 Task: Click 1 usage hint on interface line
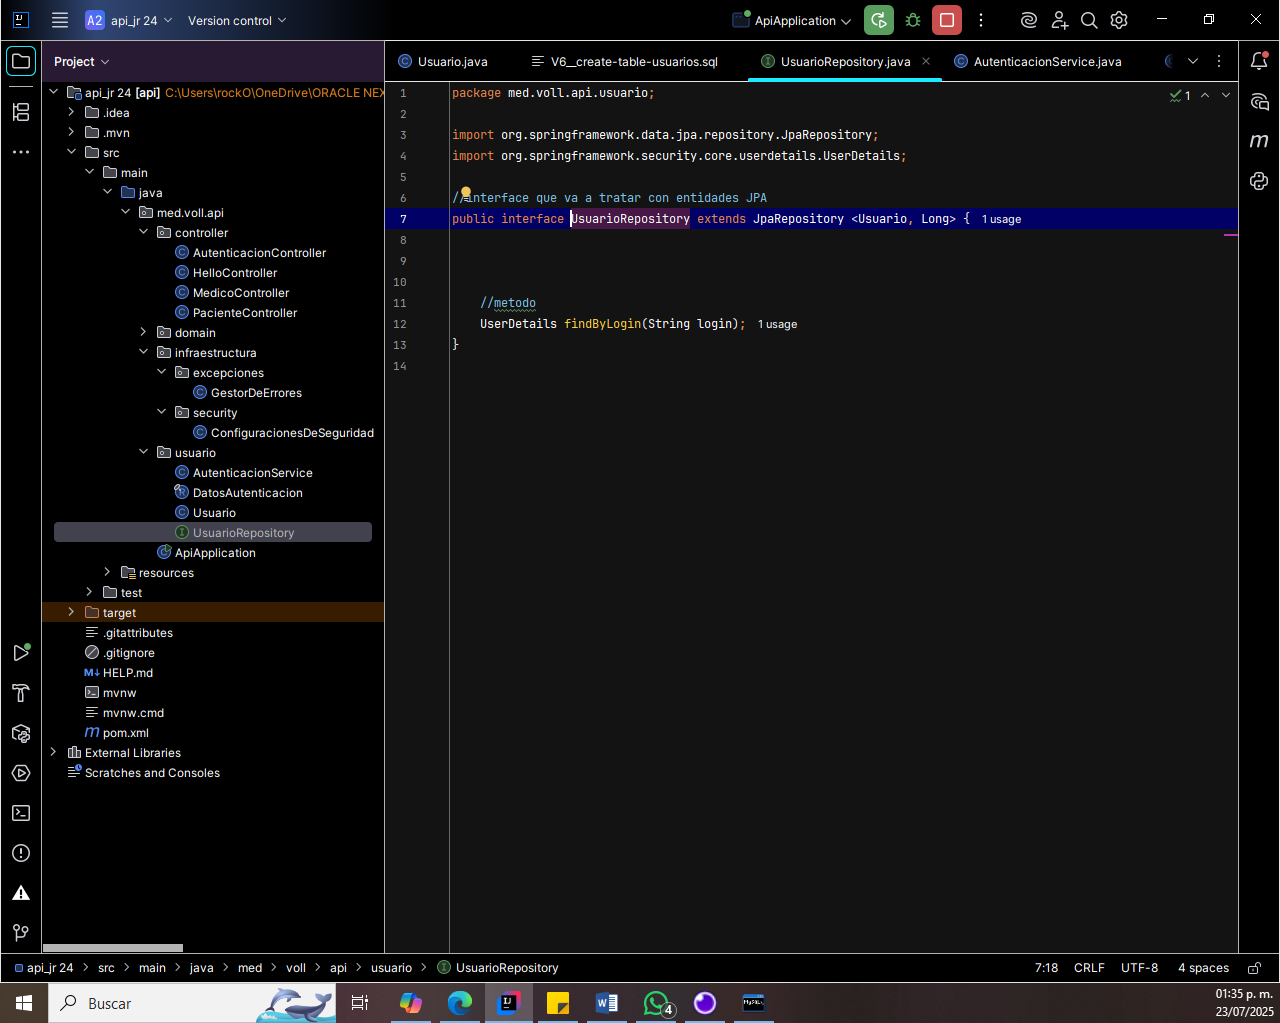point(1001,220)
